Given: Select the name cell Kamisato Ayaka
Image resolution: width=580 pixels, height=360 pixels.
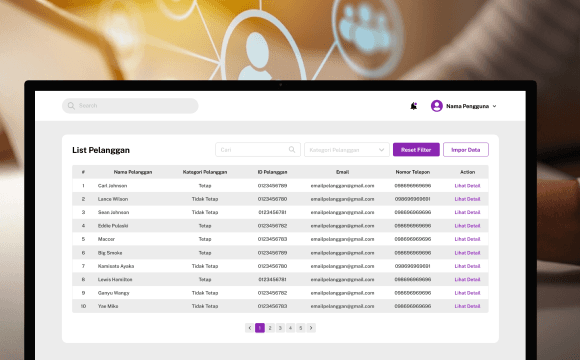Looking at the screenshot, I should click(x=116, y=266).
